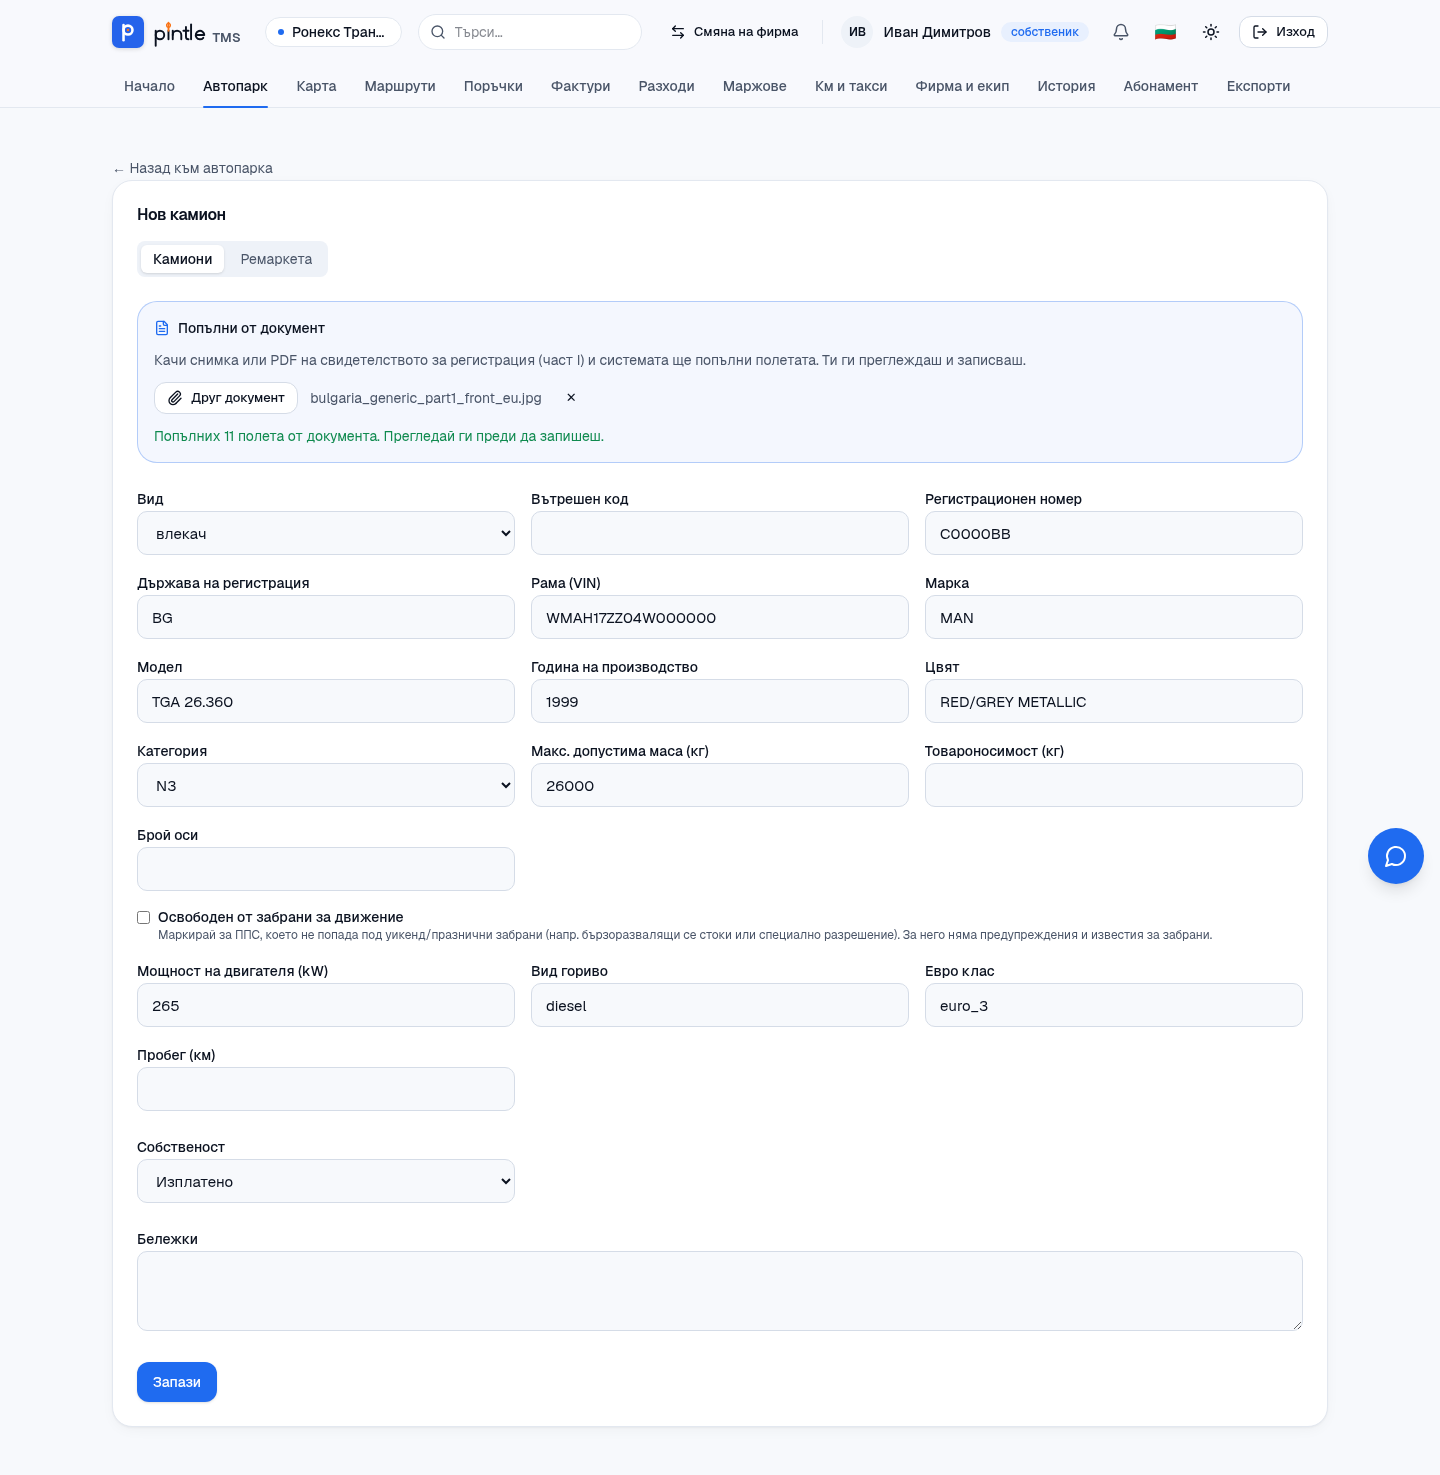Click the Pintle TMS logo icon
The image size is (1440, 1475).
coord(127,32)
